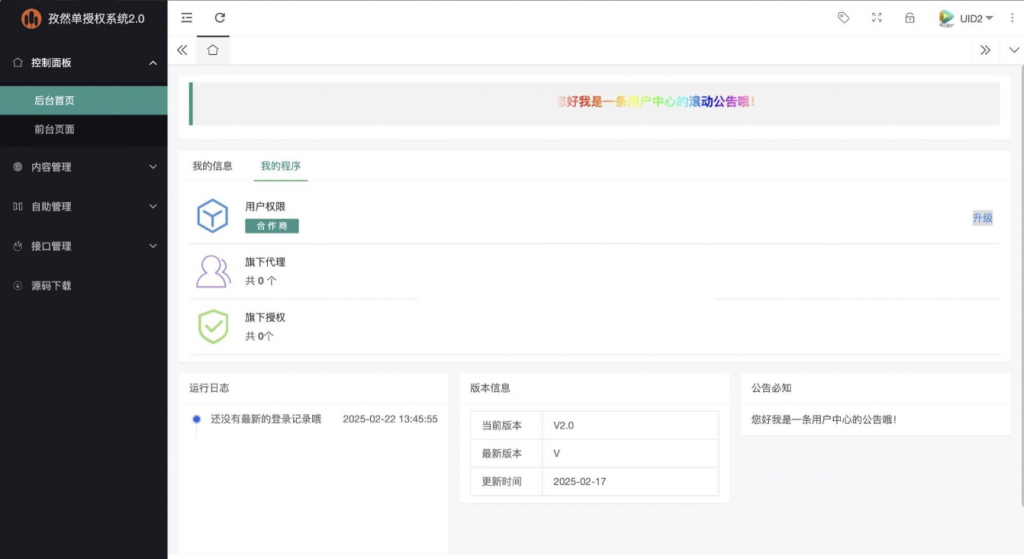The width and height of the screenshot is (1024, 559).
Task: Click the 版本信息 panel heading
Action: click(x=490, y=388)
